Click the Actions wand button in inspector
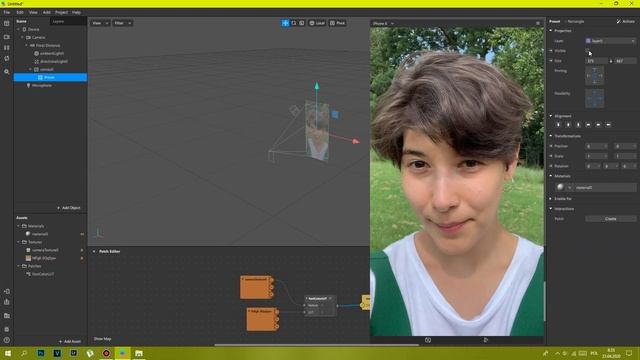The image size is (640, 360). (x=626, y=21)
